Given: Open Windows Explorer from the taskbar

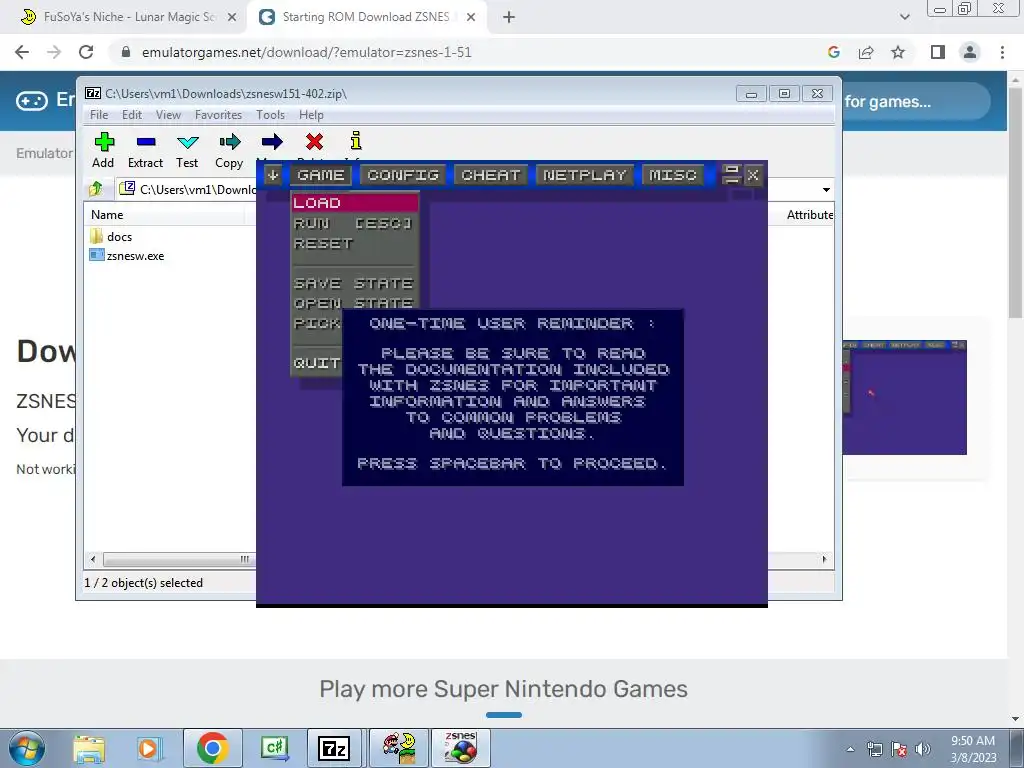Looking at the screenshot, I should click(x=89, y=748).
